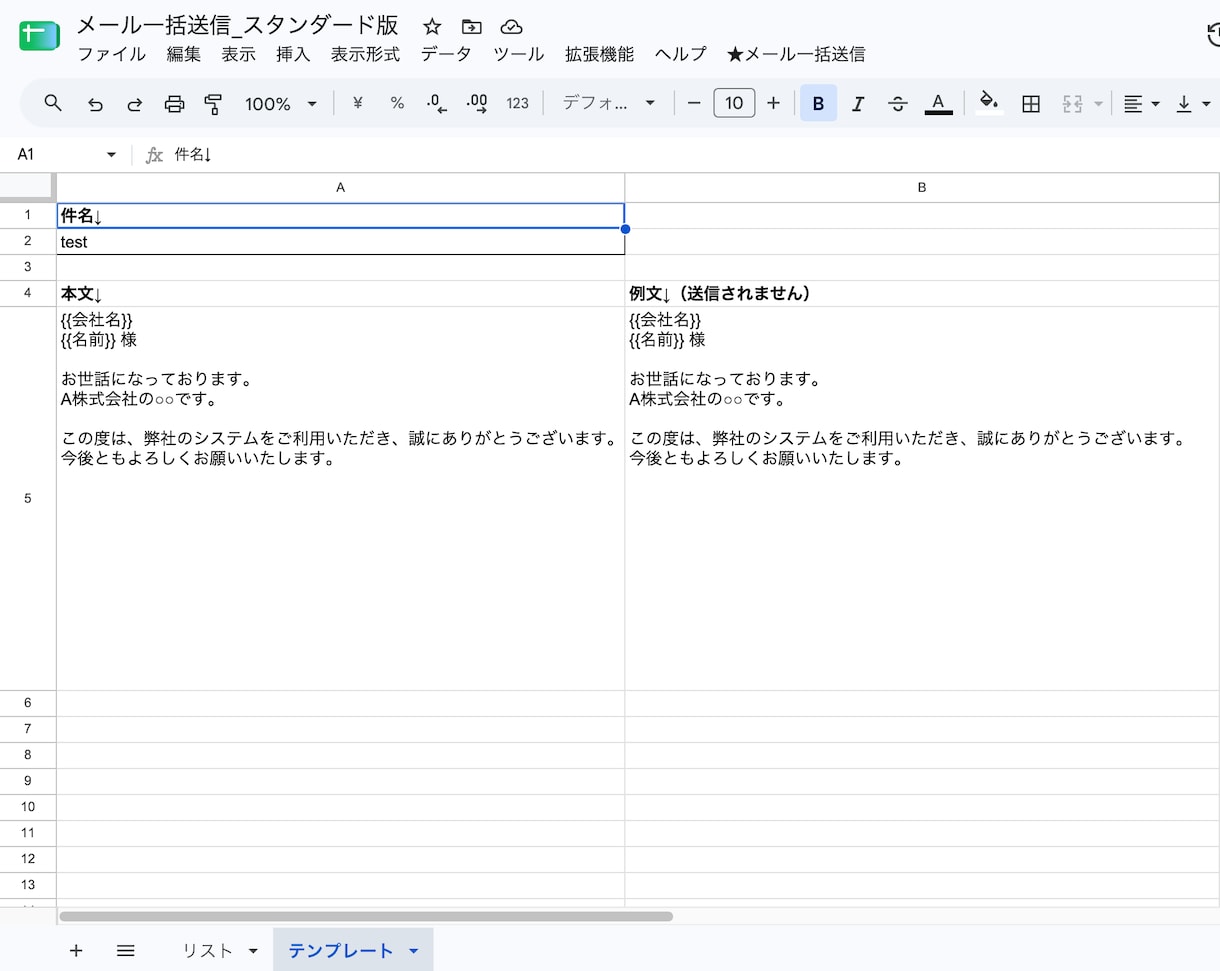This screenshot has height=971, width=1220.
Task: Select the 本文↓ cell
Action: (x=340, y=294)
